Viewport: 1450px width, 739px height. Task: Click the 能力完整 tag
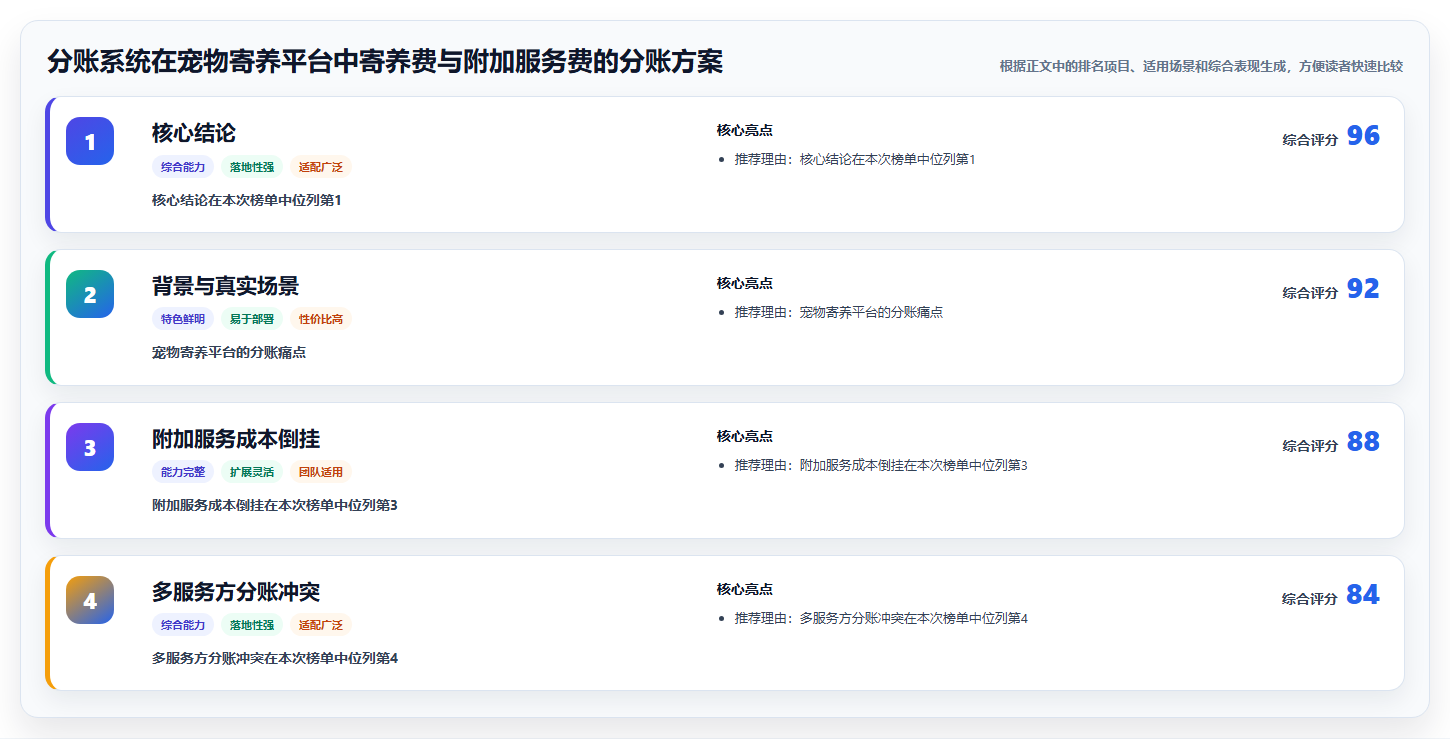183,473
